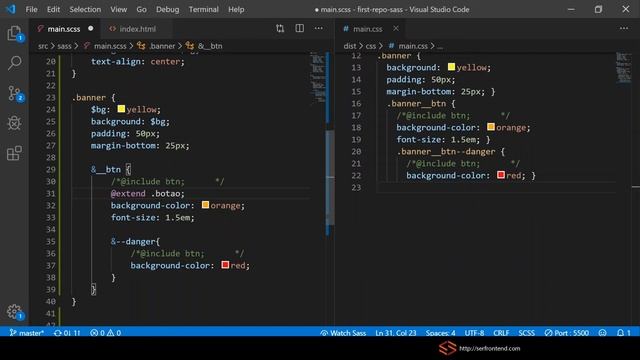Open the errors and warnings status item
Viewport: 640px width, 360px height.
point(105,333)
